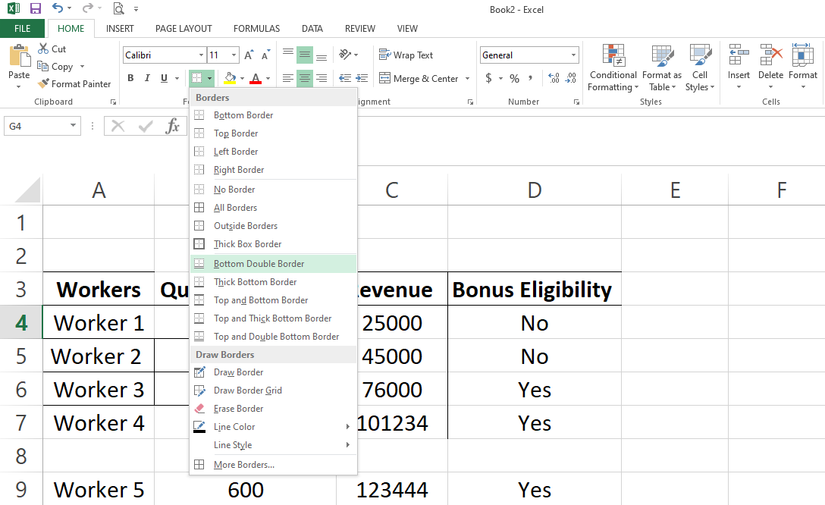Click the Select All corner triangle
The height and width of the screenshot is (505, 825).
[x=26, y=190]
